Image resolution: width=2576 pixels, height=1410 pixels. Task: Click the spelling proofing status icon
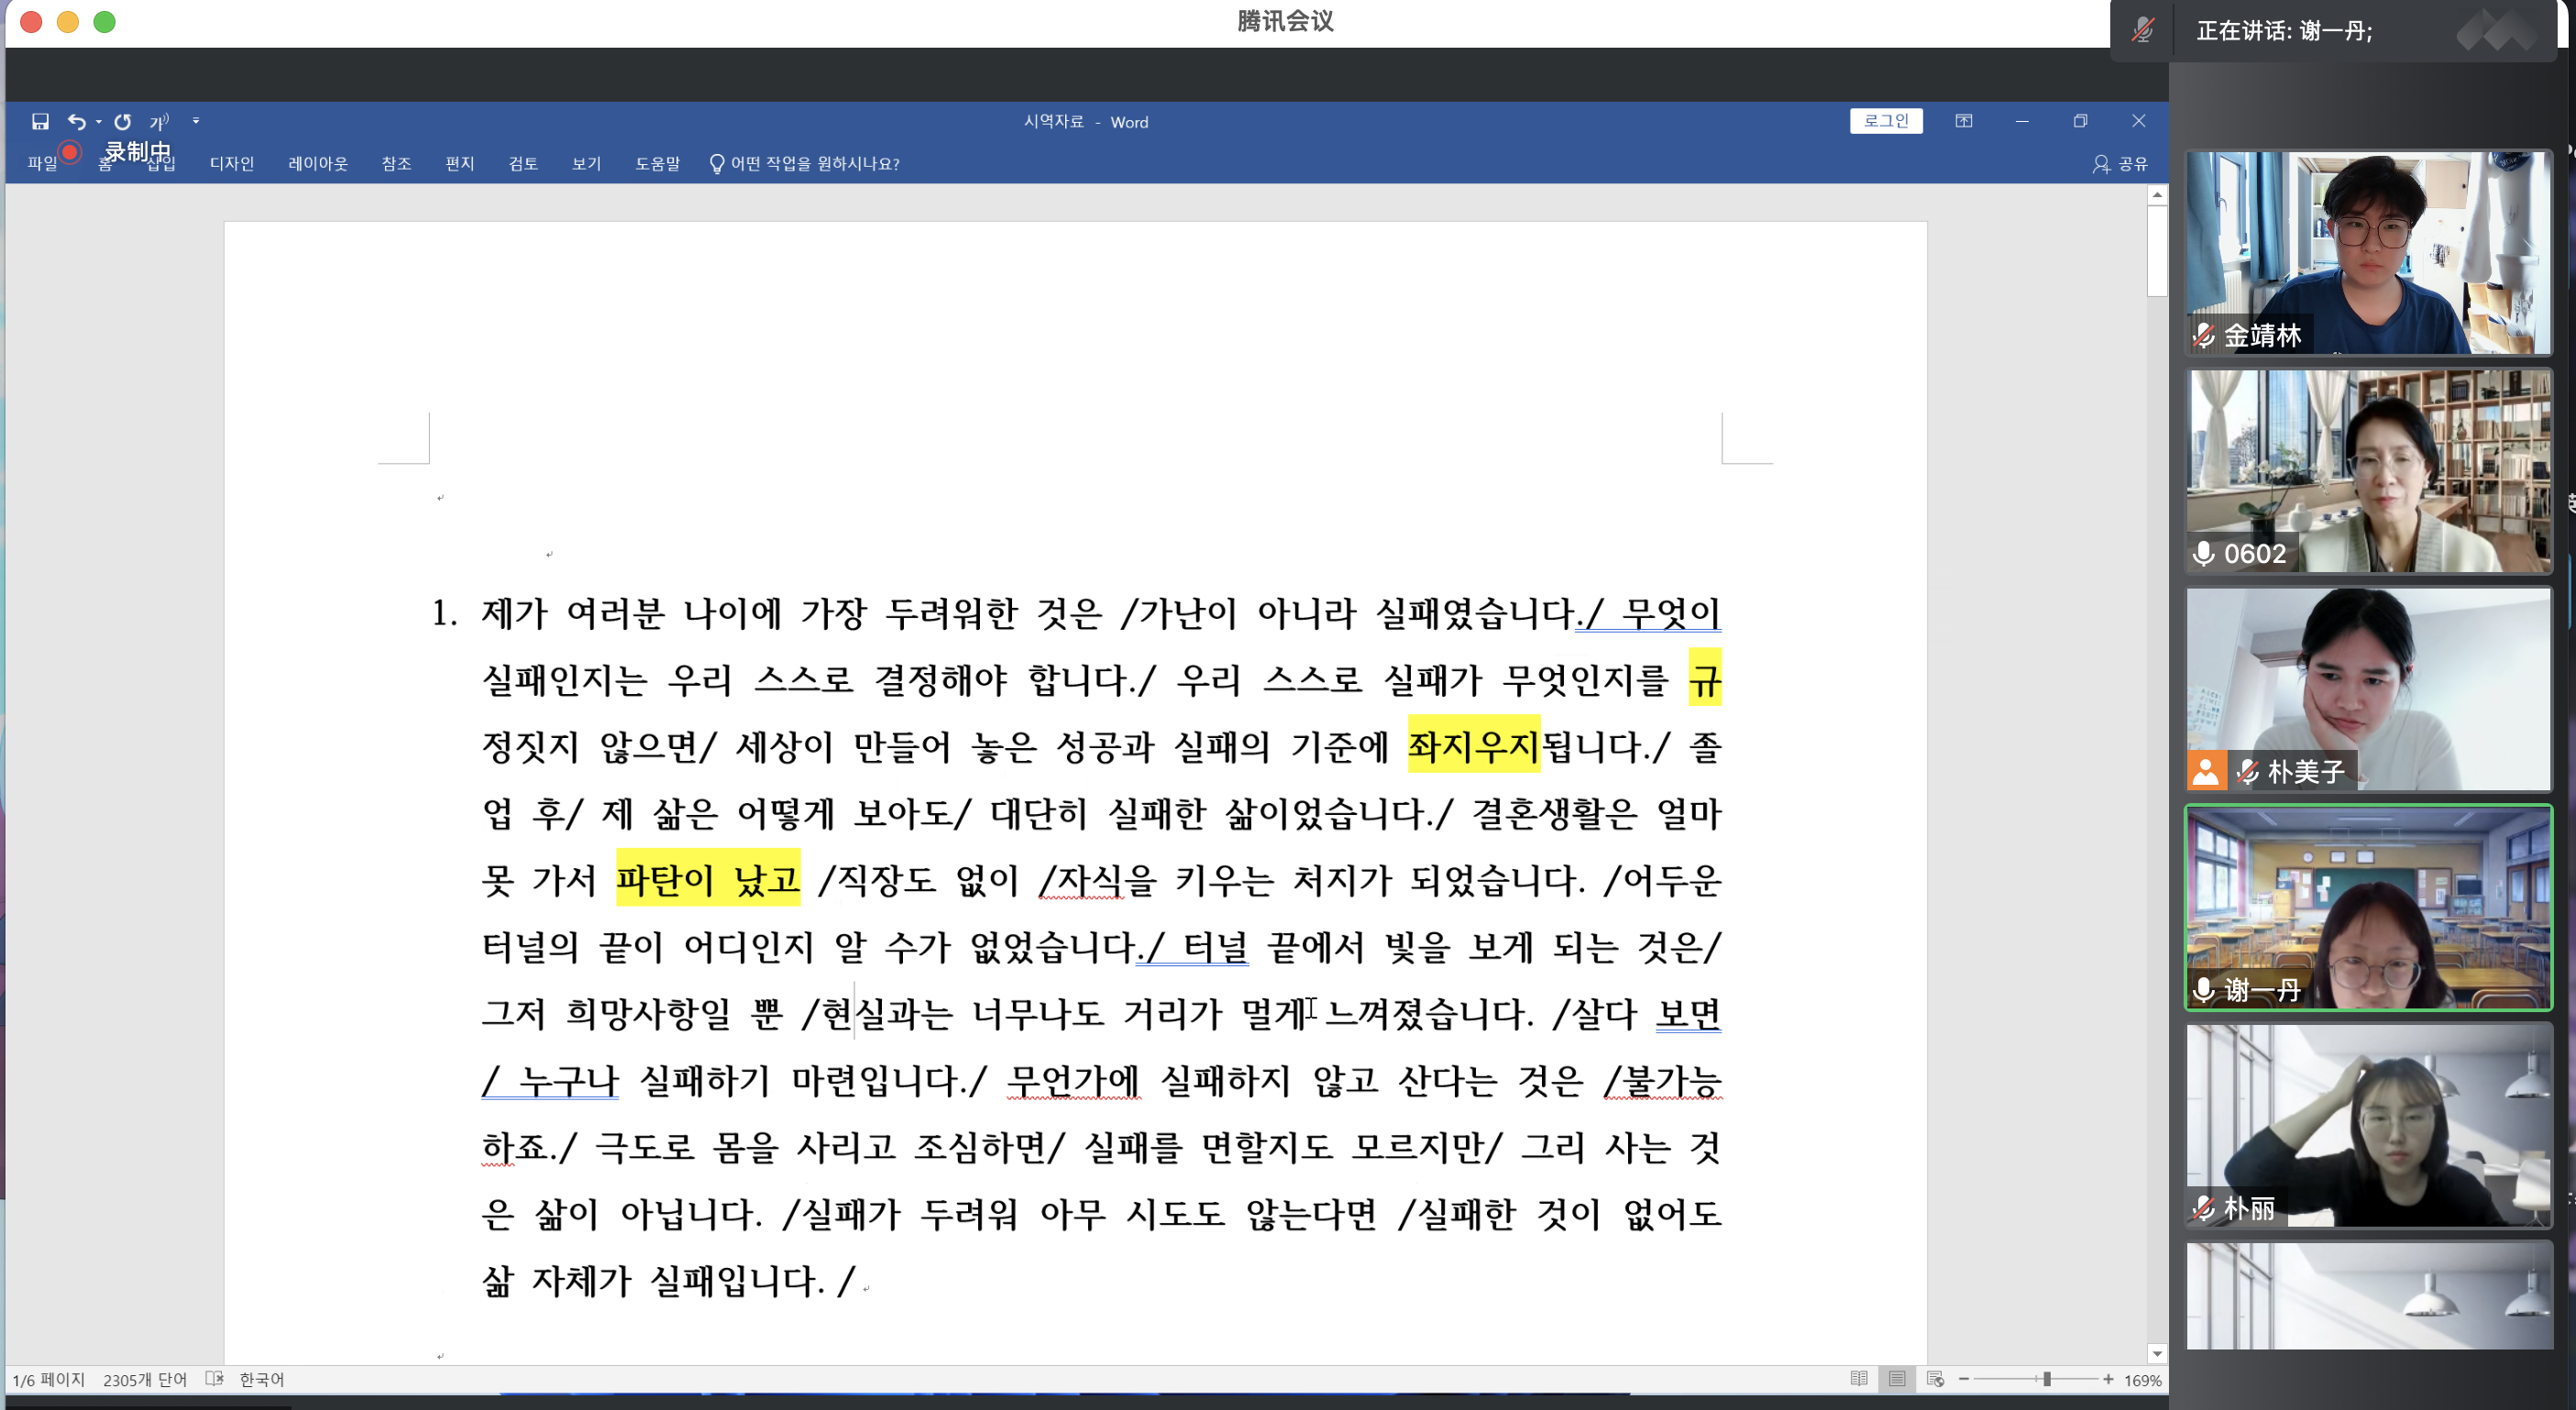click(x=214, y=1379)
